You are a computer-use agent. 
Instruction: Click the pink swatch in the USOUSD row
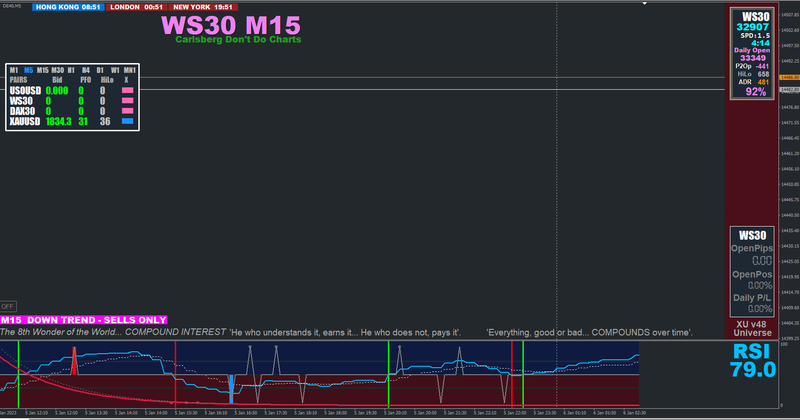coord(128,90)
